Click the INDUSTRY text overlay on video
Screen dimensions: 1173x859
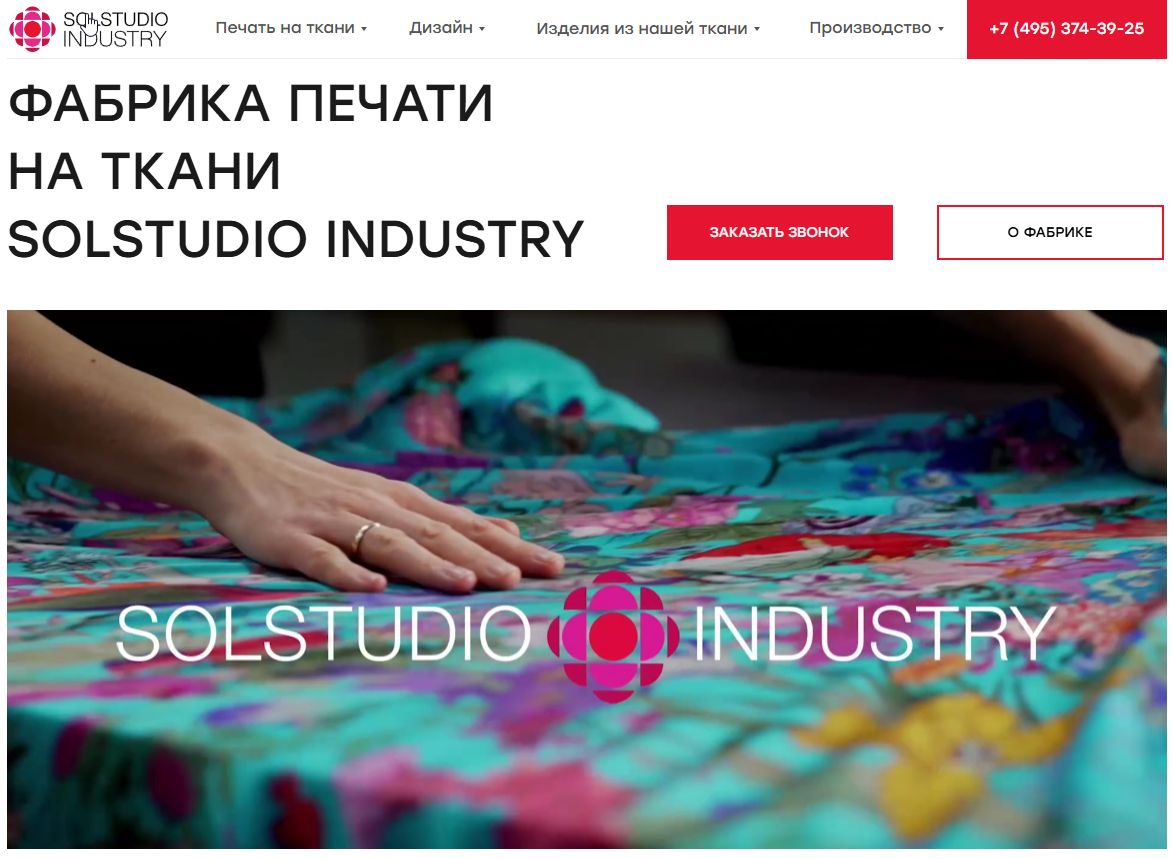(x=875, y=635)
